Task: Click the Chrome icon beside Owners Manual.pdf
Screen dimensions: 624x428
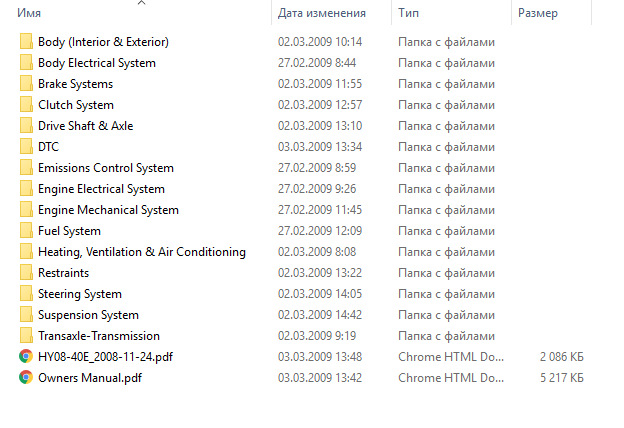Action: click(x=25, y=378)
